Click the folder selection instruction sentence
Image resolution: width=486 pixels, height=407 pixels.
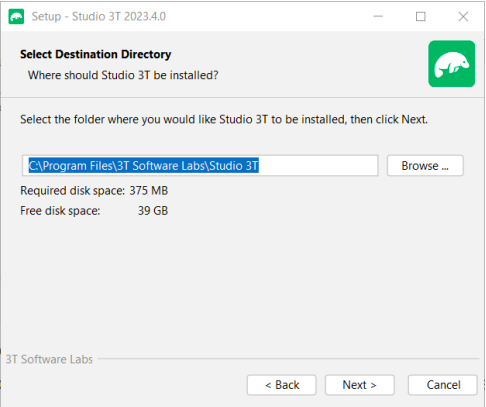pos(224,119)
